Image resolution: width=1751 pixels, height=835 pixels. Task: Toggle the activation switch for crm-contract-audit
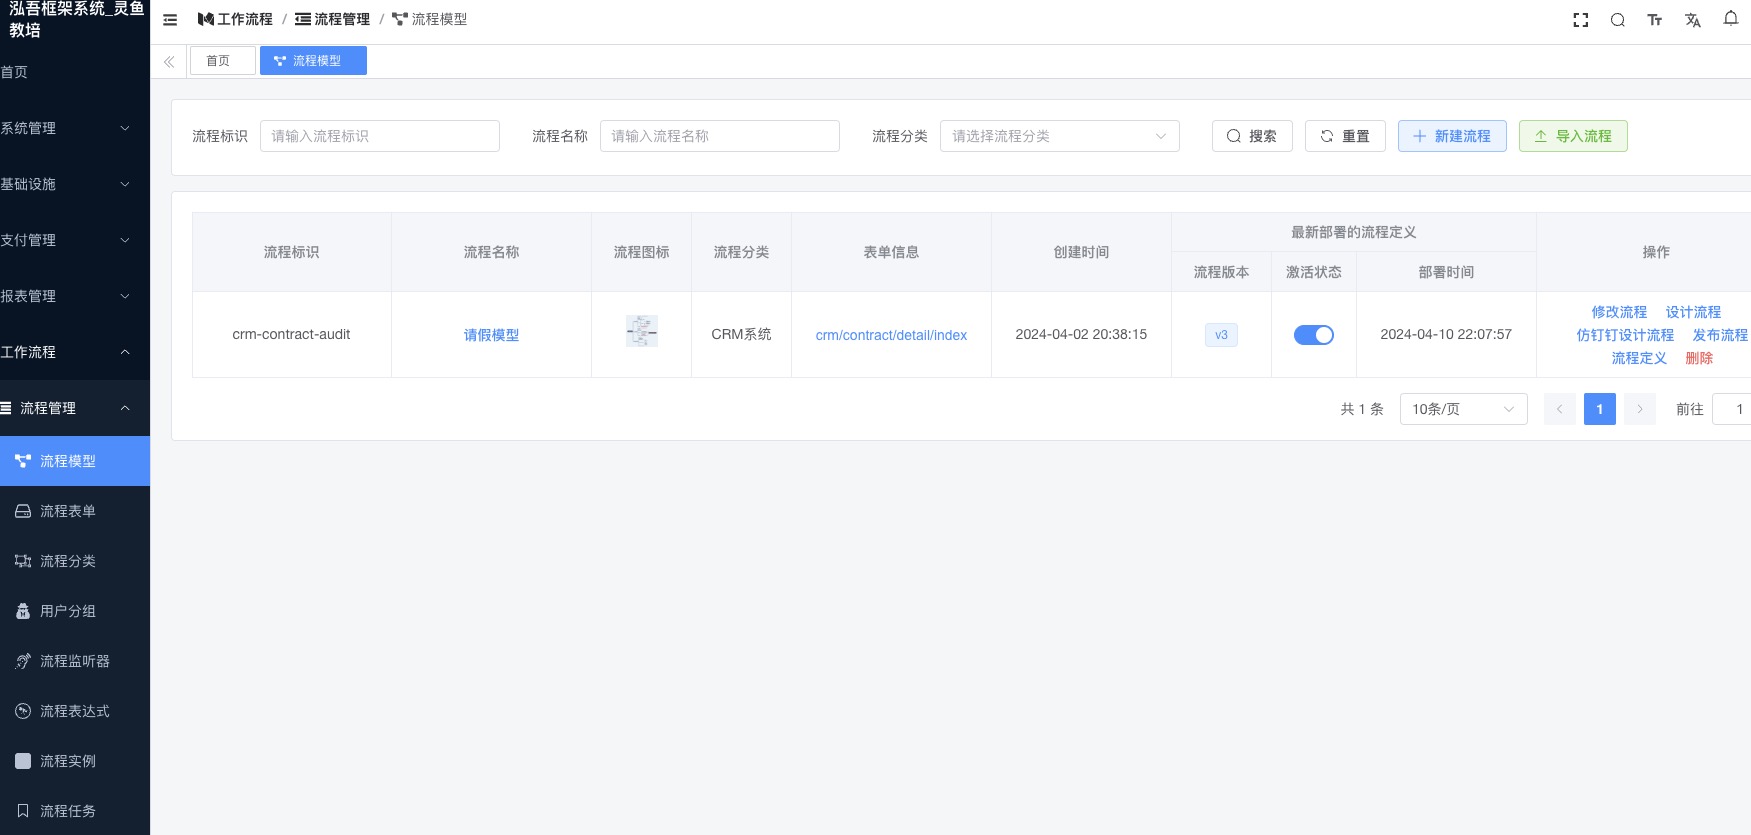coord(1313,335)
